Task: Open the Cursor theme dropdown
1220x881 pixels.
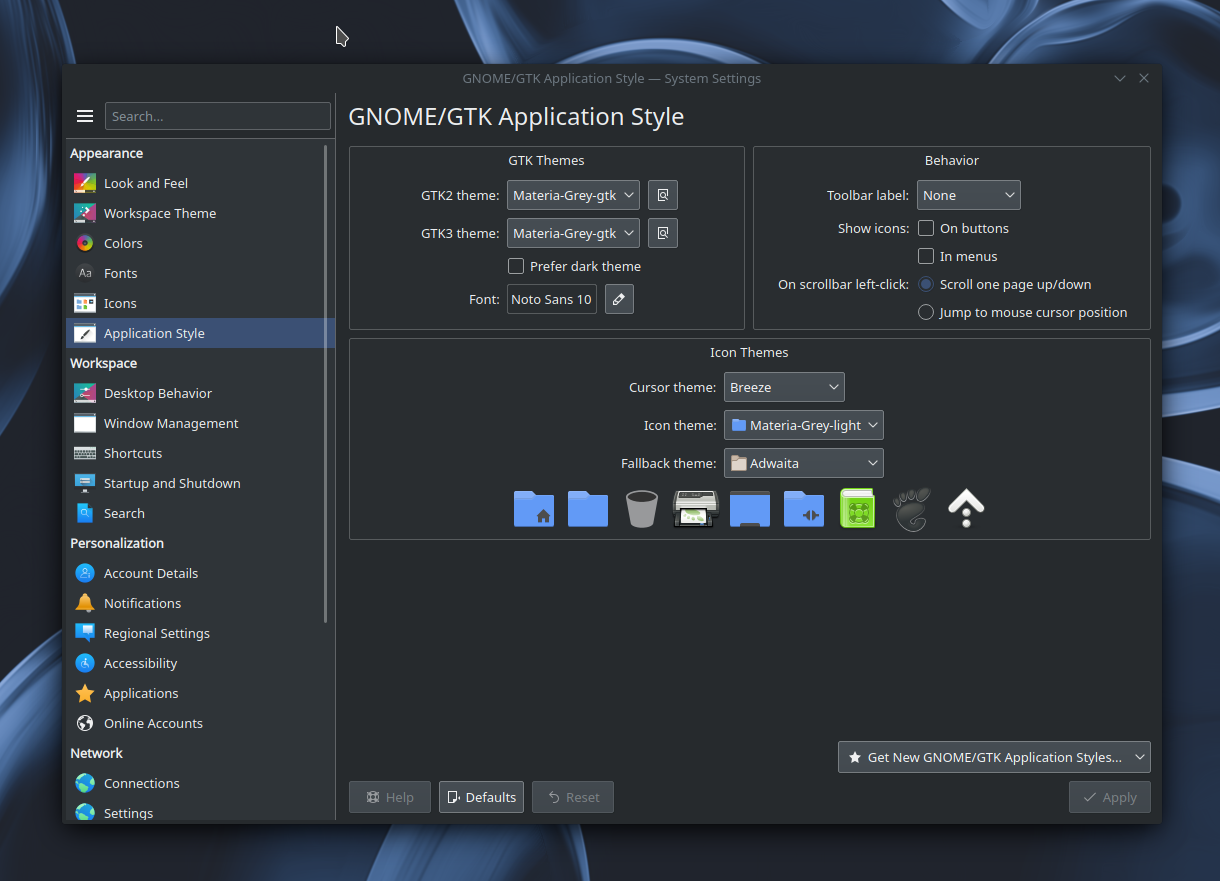Action: tap(784, 387)
